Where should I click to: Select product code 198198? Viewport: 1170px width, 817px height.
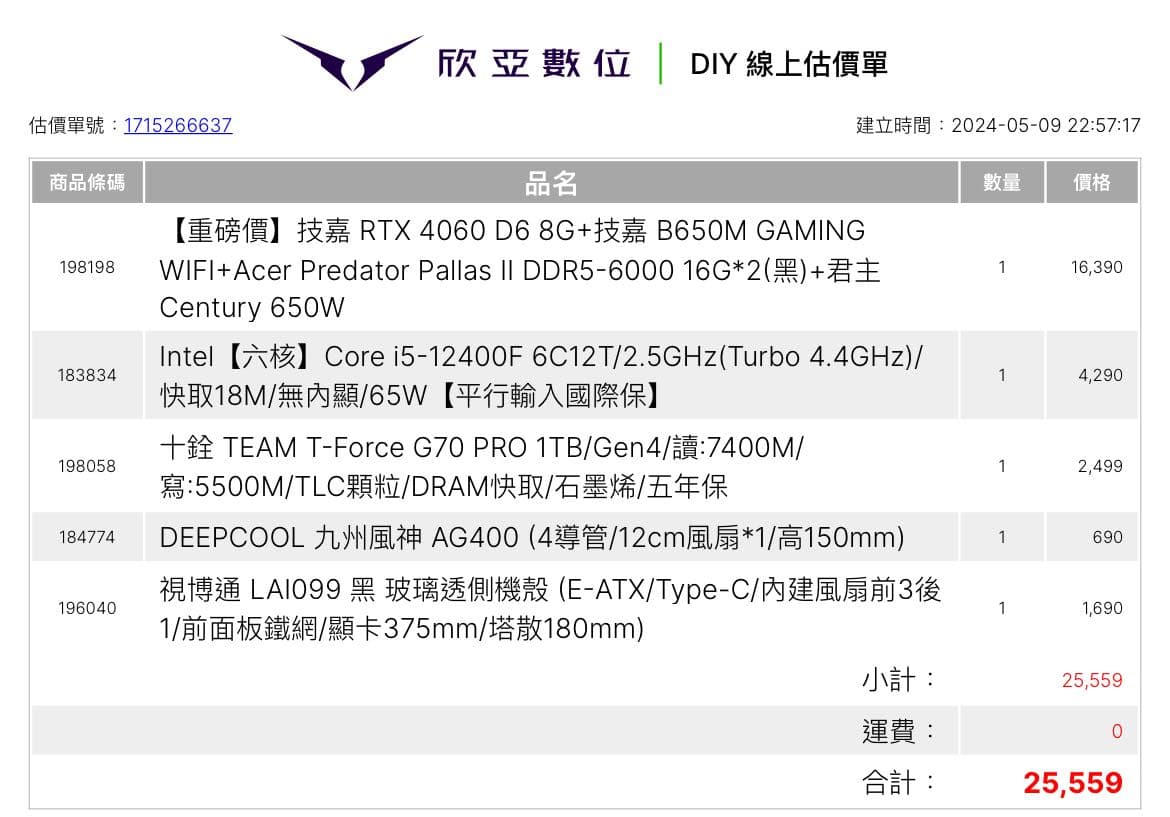pos(87,267)
